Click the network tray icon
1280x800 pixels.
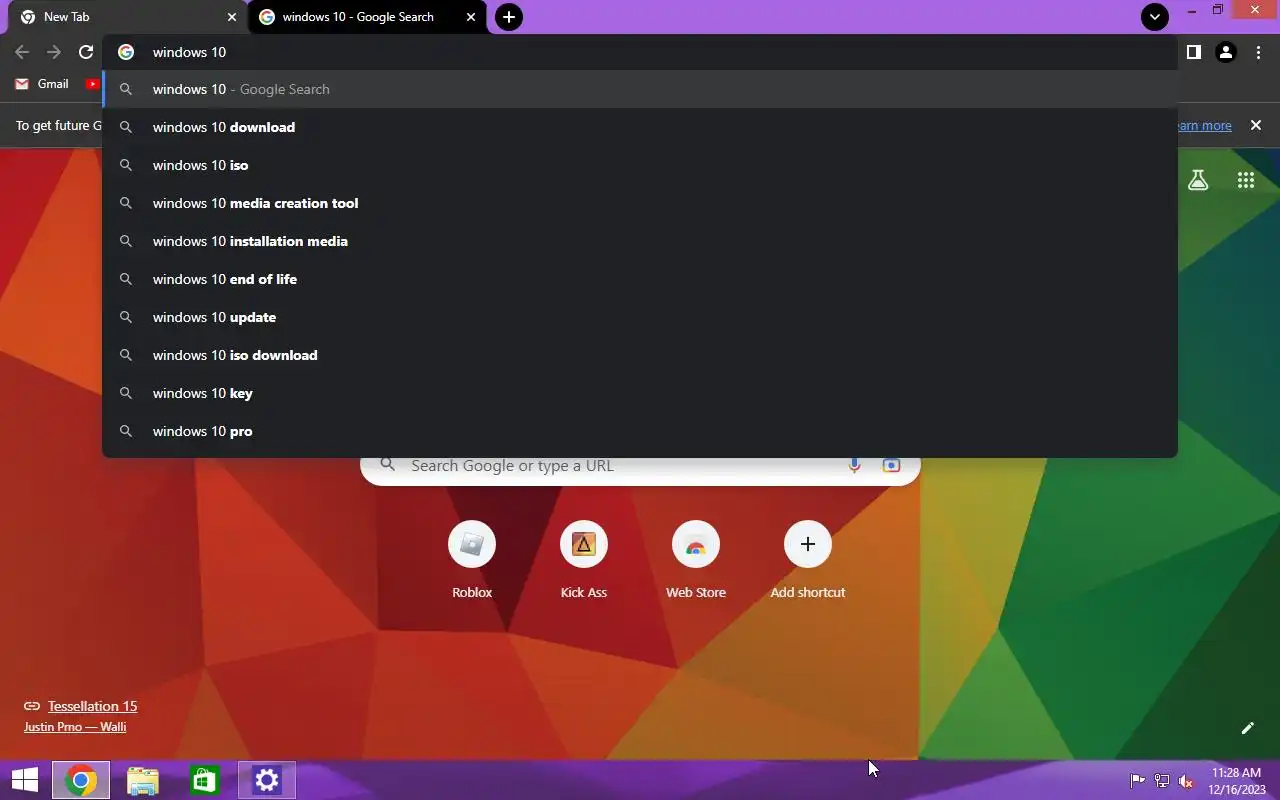1162,781
